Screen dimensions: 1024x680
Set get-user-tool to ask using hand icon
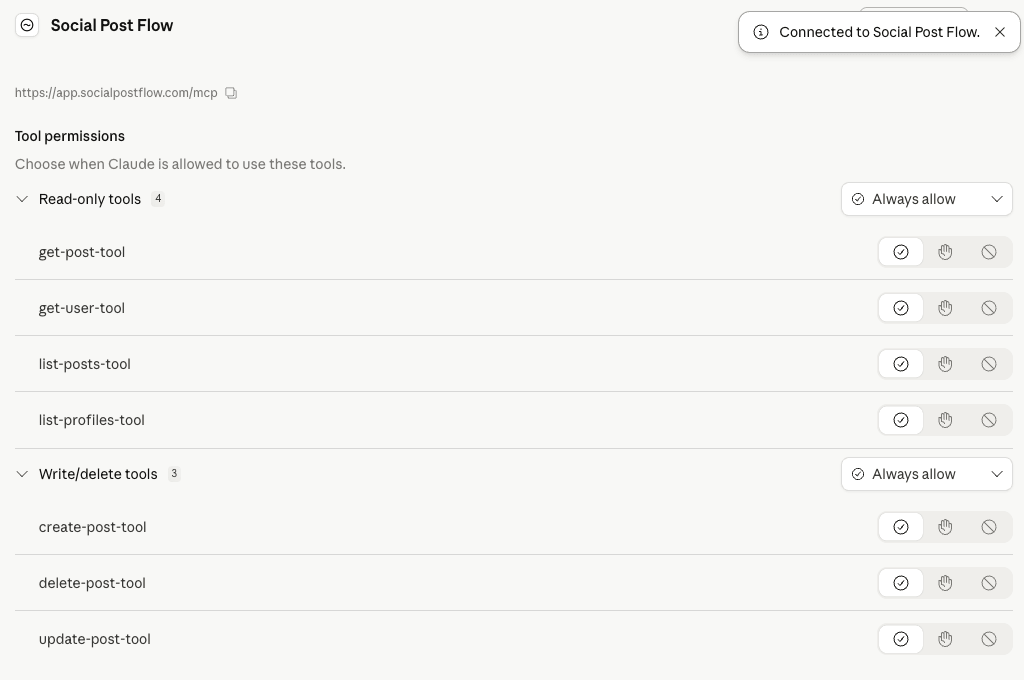click(x=945, y=308)
